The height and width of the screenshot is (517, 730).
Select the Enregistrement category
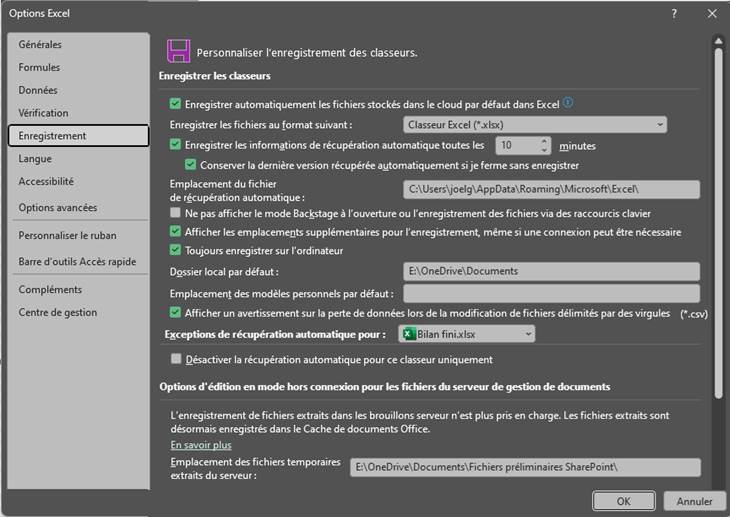point(78,136)
